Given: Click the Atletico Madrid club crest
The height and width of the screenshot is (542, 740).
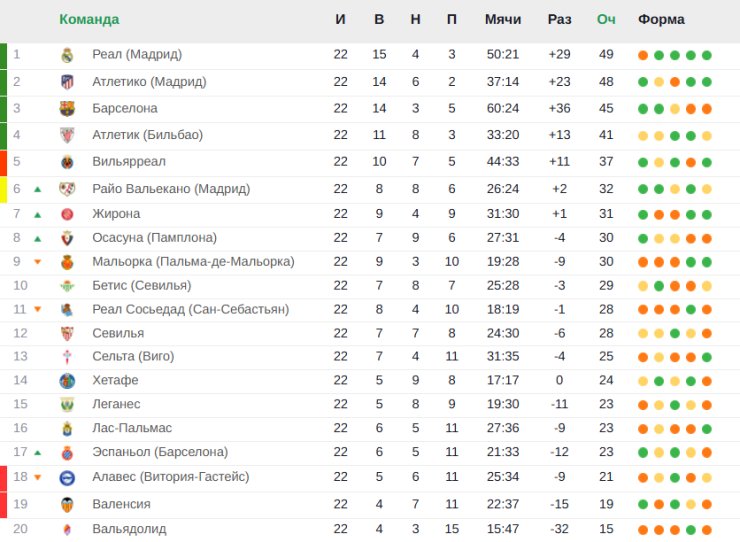Looking at the screenshot, I should pyautogui.click(x=67, y=82).
